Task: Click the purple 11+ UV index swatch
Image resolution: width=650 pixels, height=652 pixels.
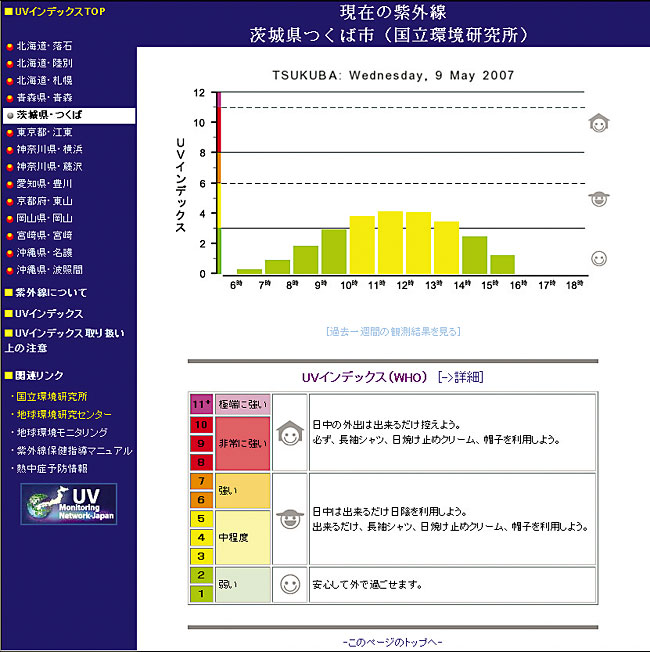Action: [x=199, y=404]
